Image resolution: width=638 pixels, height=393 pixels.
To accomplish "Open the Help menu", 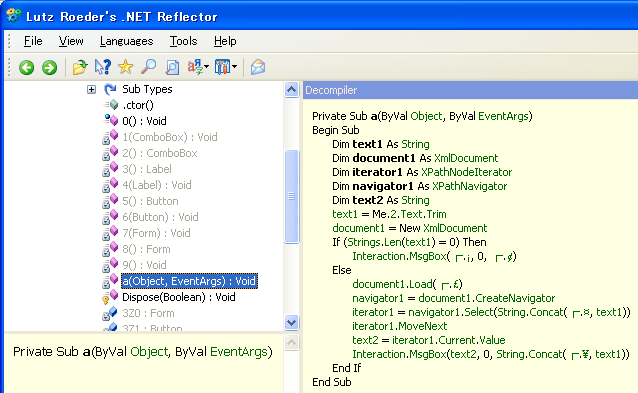I will tap(225, 41).
